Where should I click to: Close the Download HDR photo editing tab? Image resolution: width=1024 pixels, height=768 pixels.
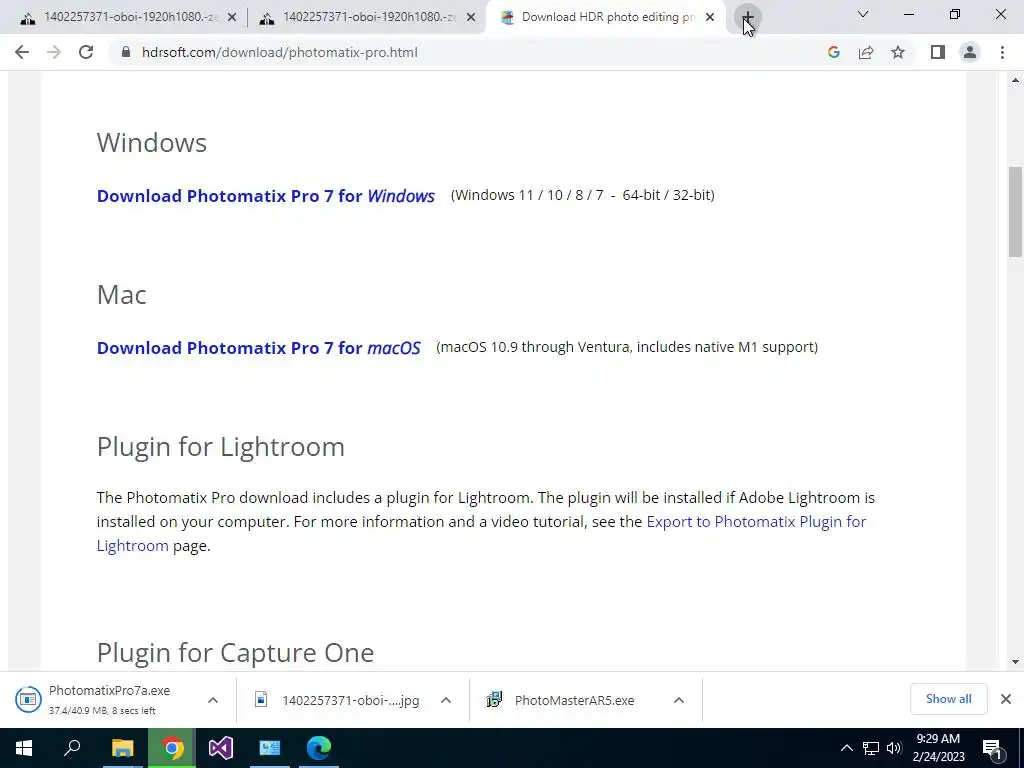point(710,18)
